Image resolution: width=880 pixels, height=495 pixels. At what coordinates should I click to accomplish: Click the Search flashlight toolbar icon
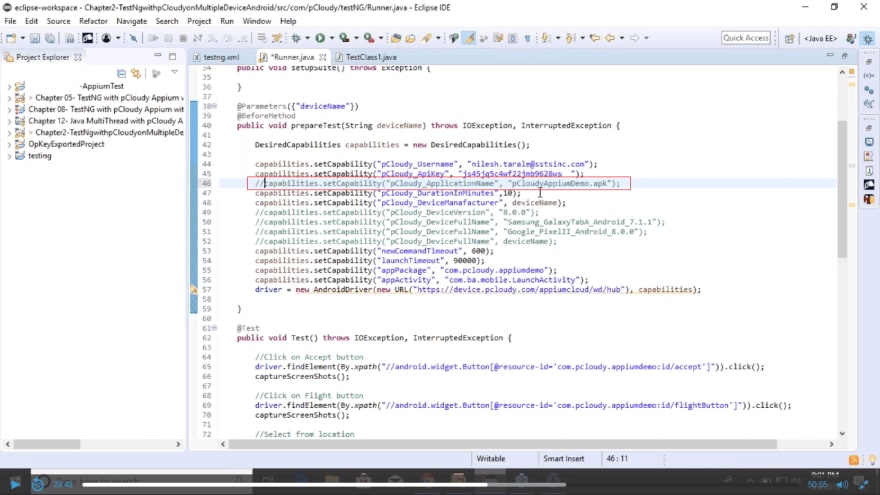(427, 38)
